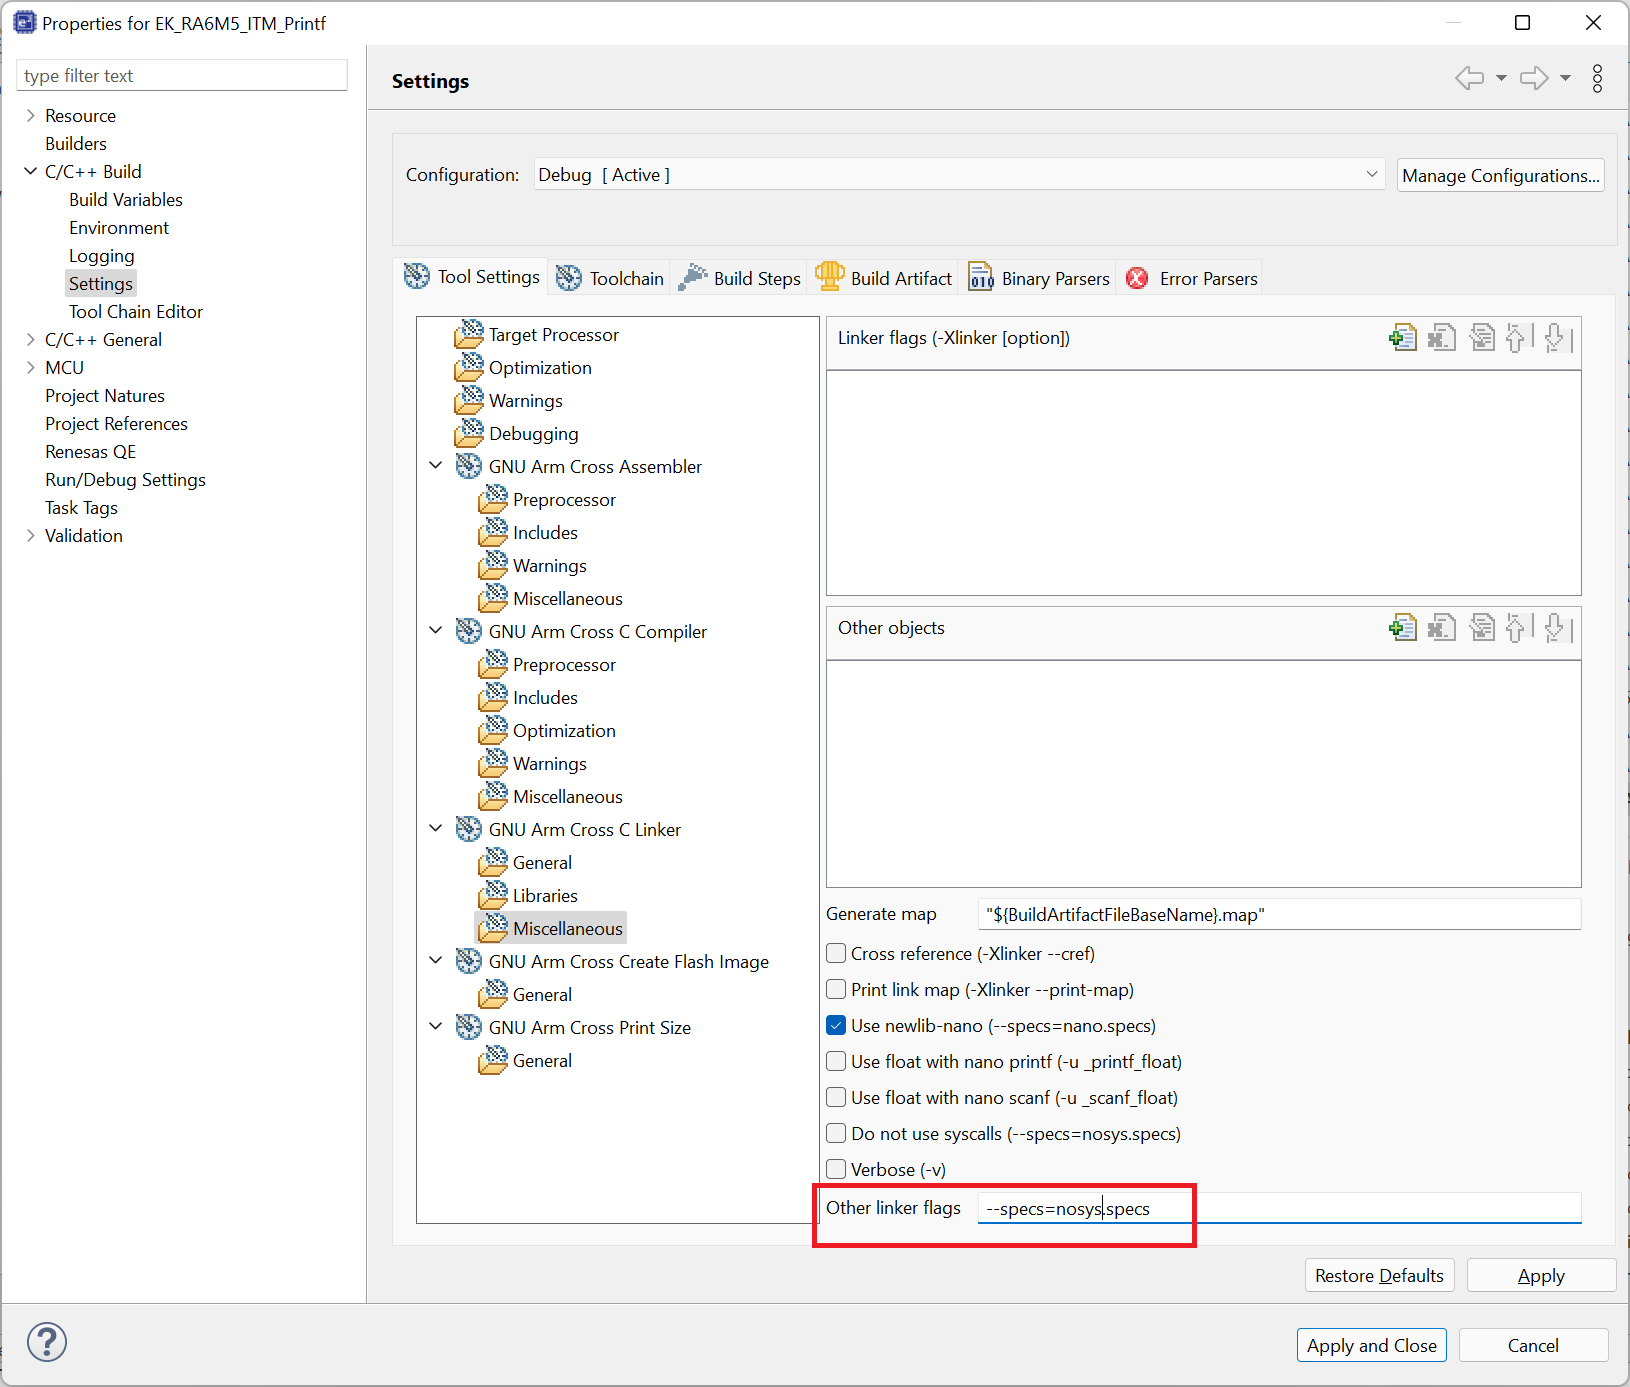1630x1387 pixels.
Task: Expand the Resource tree node
Action: click(30, 115)
